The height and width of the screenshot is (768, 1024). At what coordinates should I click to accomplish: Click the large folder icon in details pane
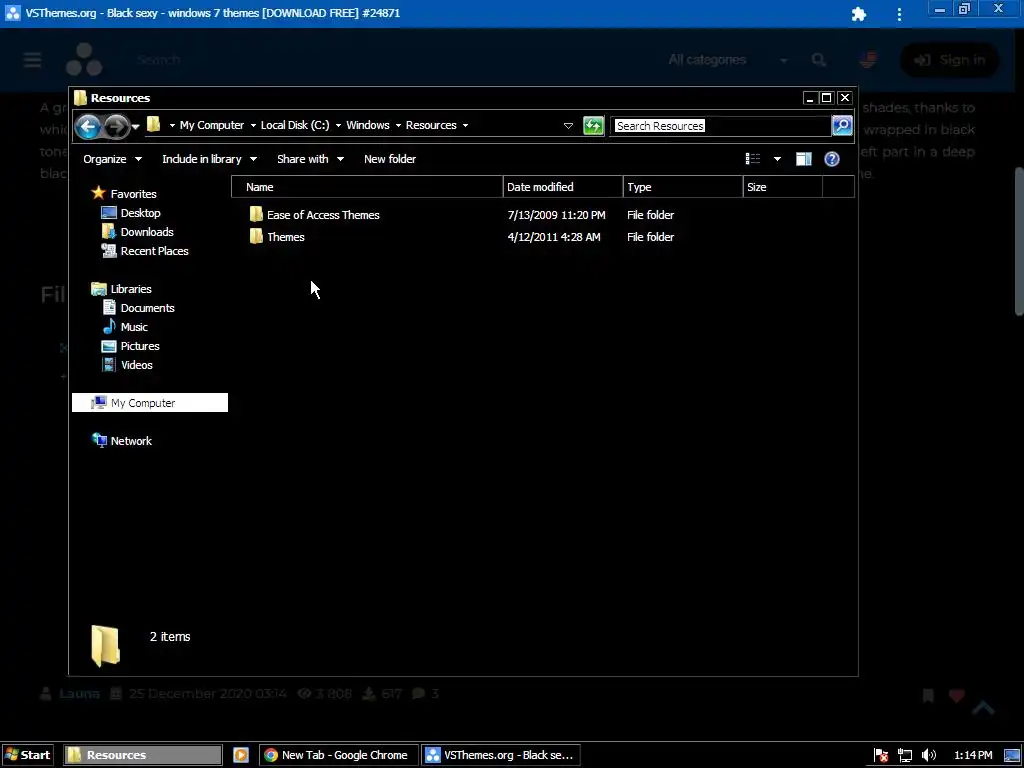click(x=105, y=645)
